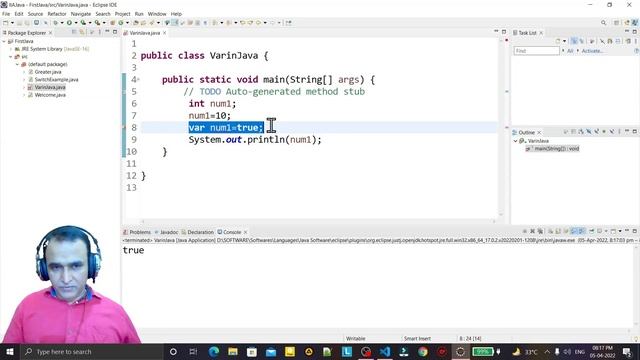Open the Coverage button dropdown arrow
This screenshot has height=360, width=640.
click(x=90, y=23)
